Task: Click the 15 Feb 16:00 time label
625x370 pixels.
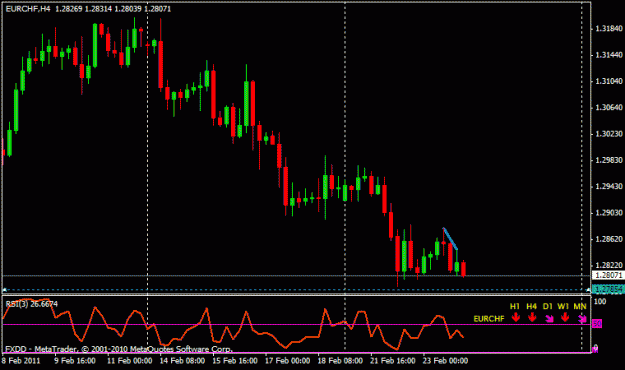Action: 235,361
